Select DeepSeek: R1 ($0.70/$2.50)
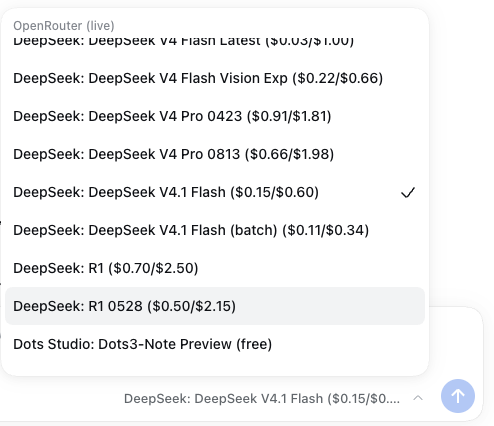Image resolution: width=494 pixels, height=426 pixels. tap(215, 268)
